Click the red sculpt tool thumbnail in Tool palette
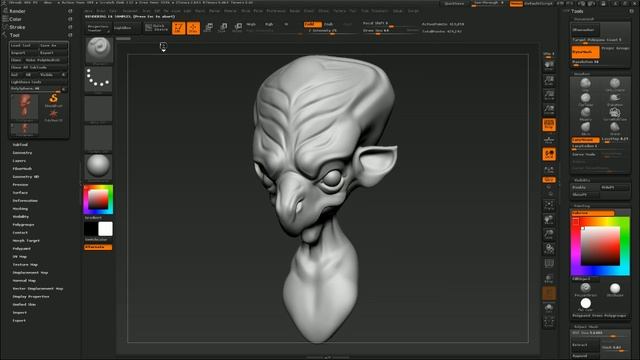 (24, 107)
